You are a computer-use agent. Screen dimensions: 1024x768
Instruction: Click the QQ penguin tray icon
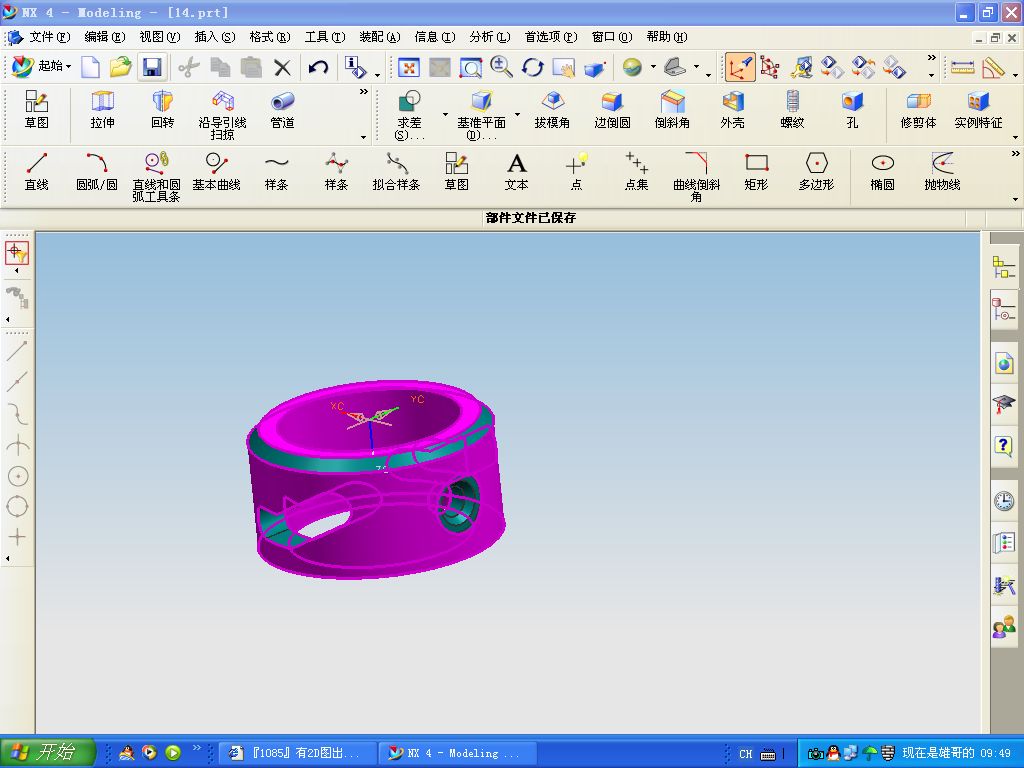click(x=833, y=754)
